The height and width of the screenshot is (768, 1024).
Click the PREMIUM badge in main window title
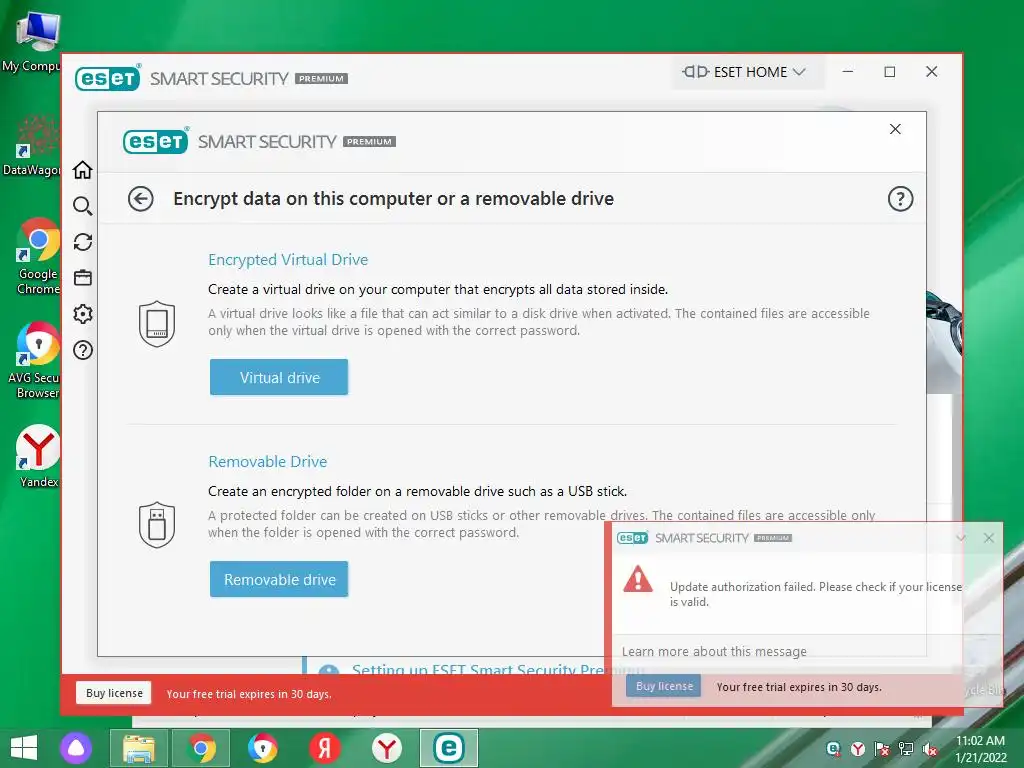pyautogui.click(x=321, y=78)
